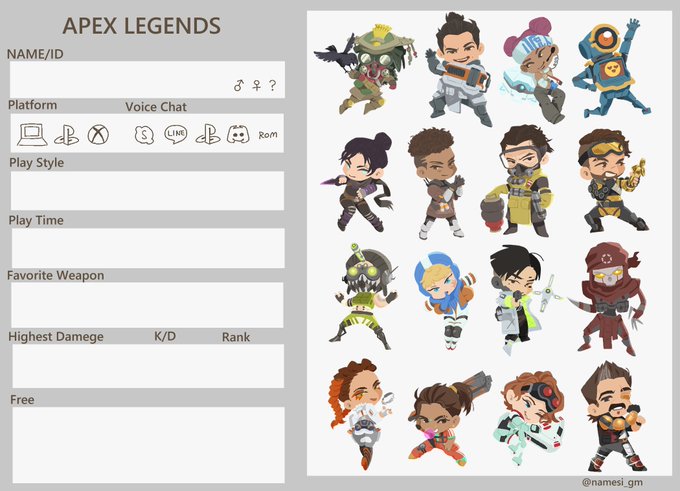This screenshot has width=680, height=491.
Task: Select Gibraltar character with shield arm
Action: pyautogui.click(x=460, y=69)
